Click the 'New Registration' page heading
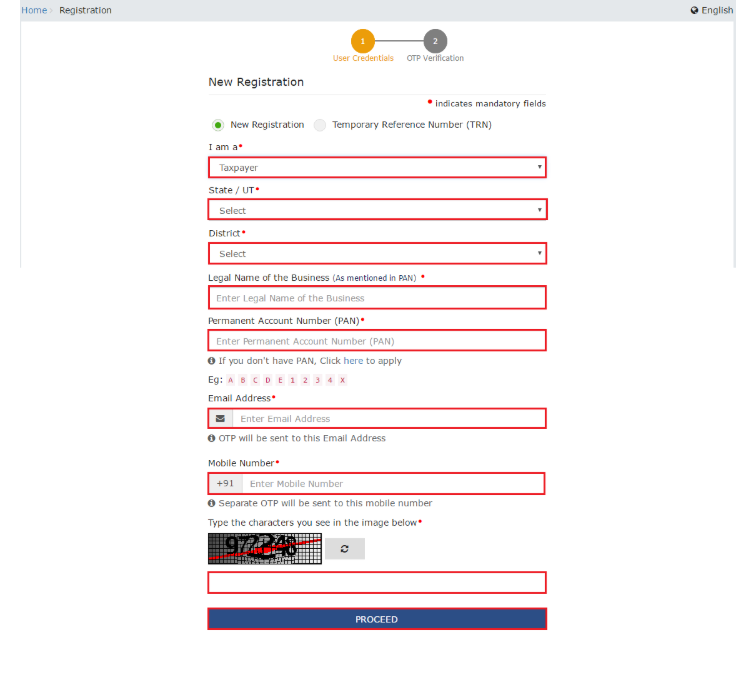This screenshot has height=688, width=752. point(256,82)
